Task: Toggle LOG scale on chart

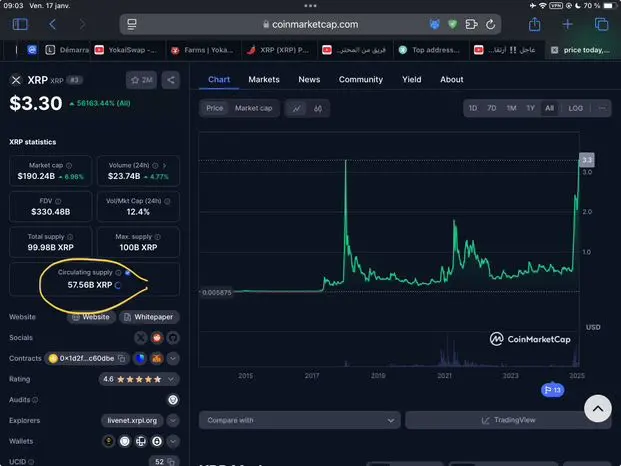Action: tap(575, 108)
